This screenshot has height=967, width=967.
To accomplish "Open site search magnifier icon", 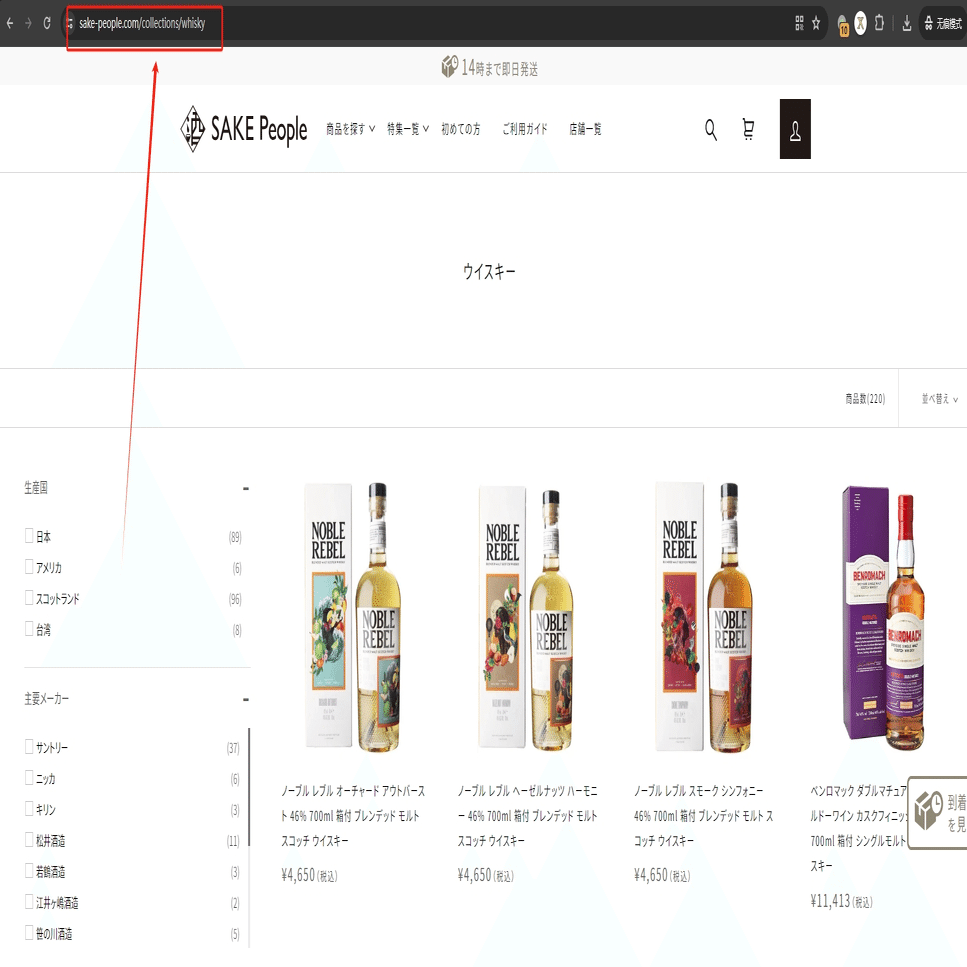I will click(x=711, y=130).
